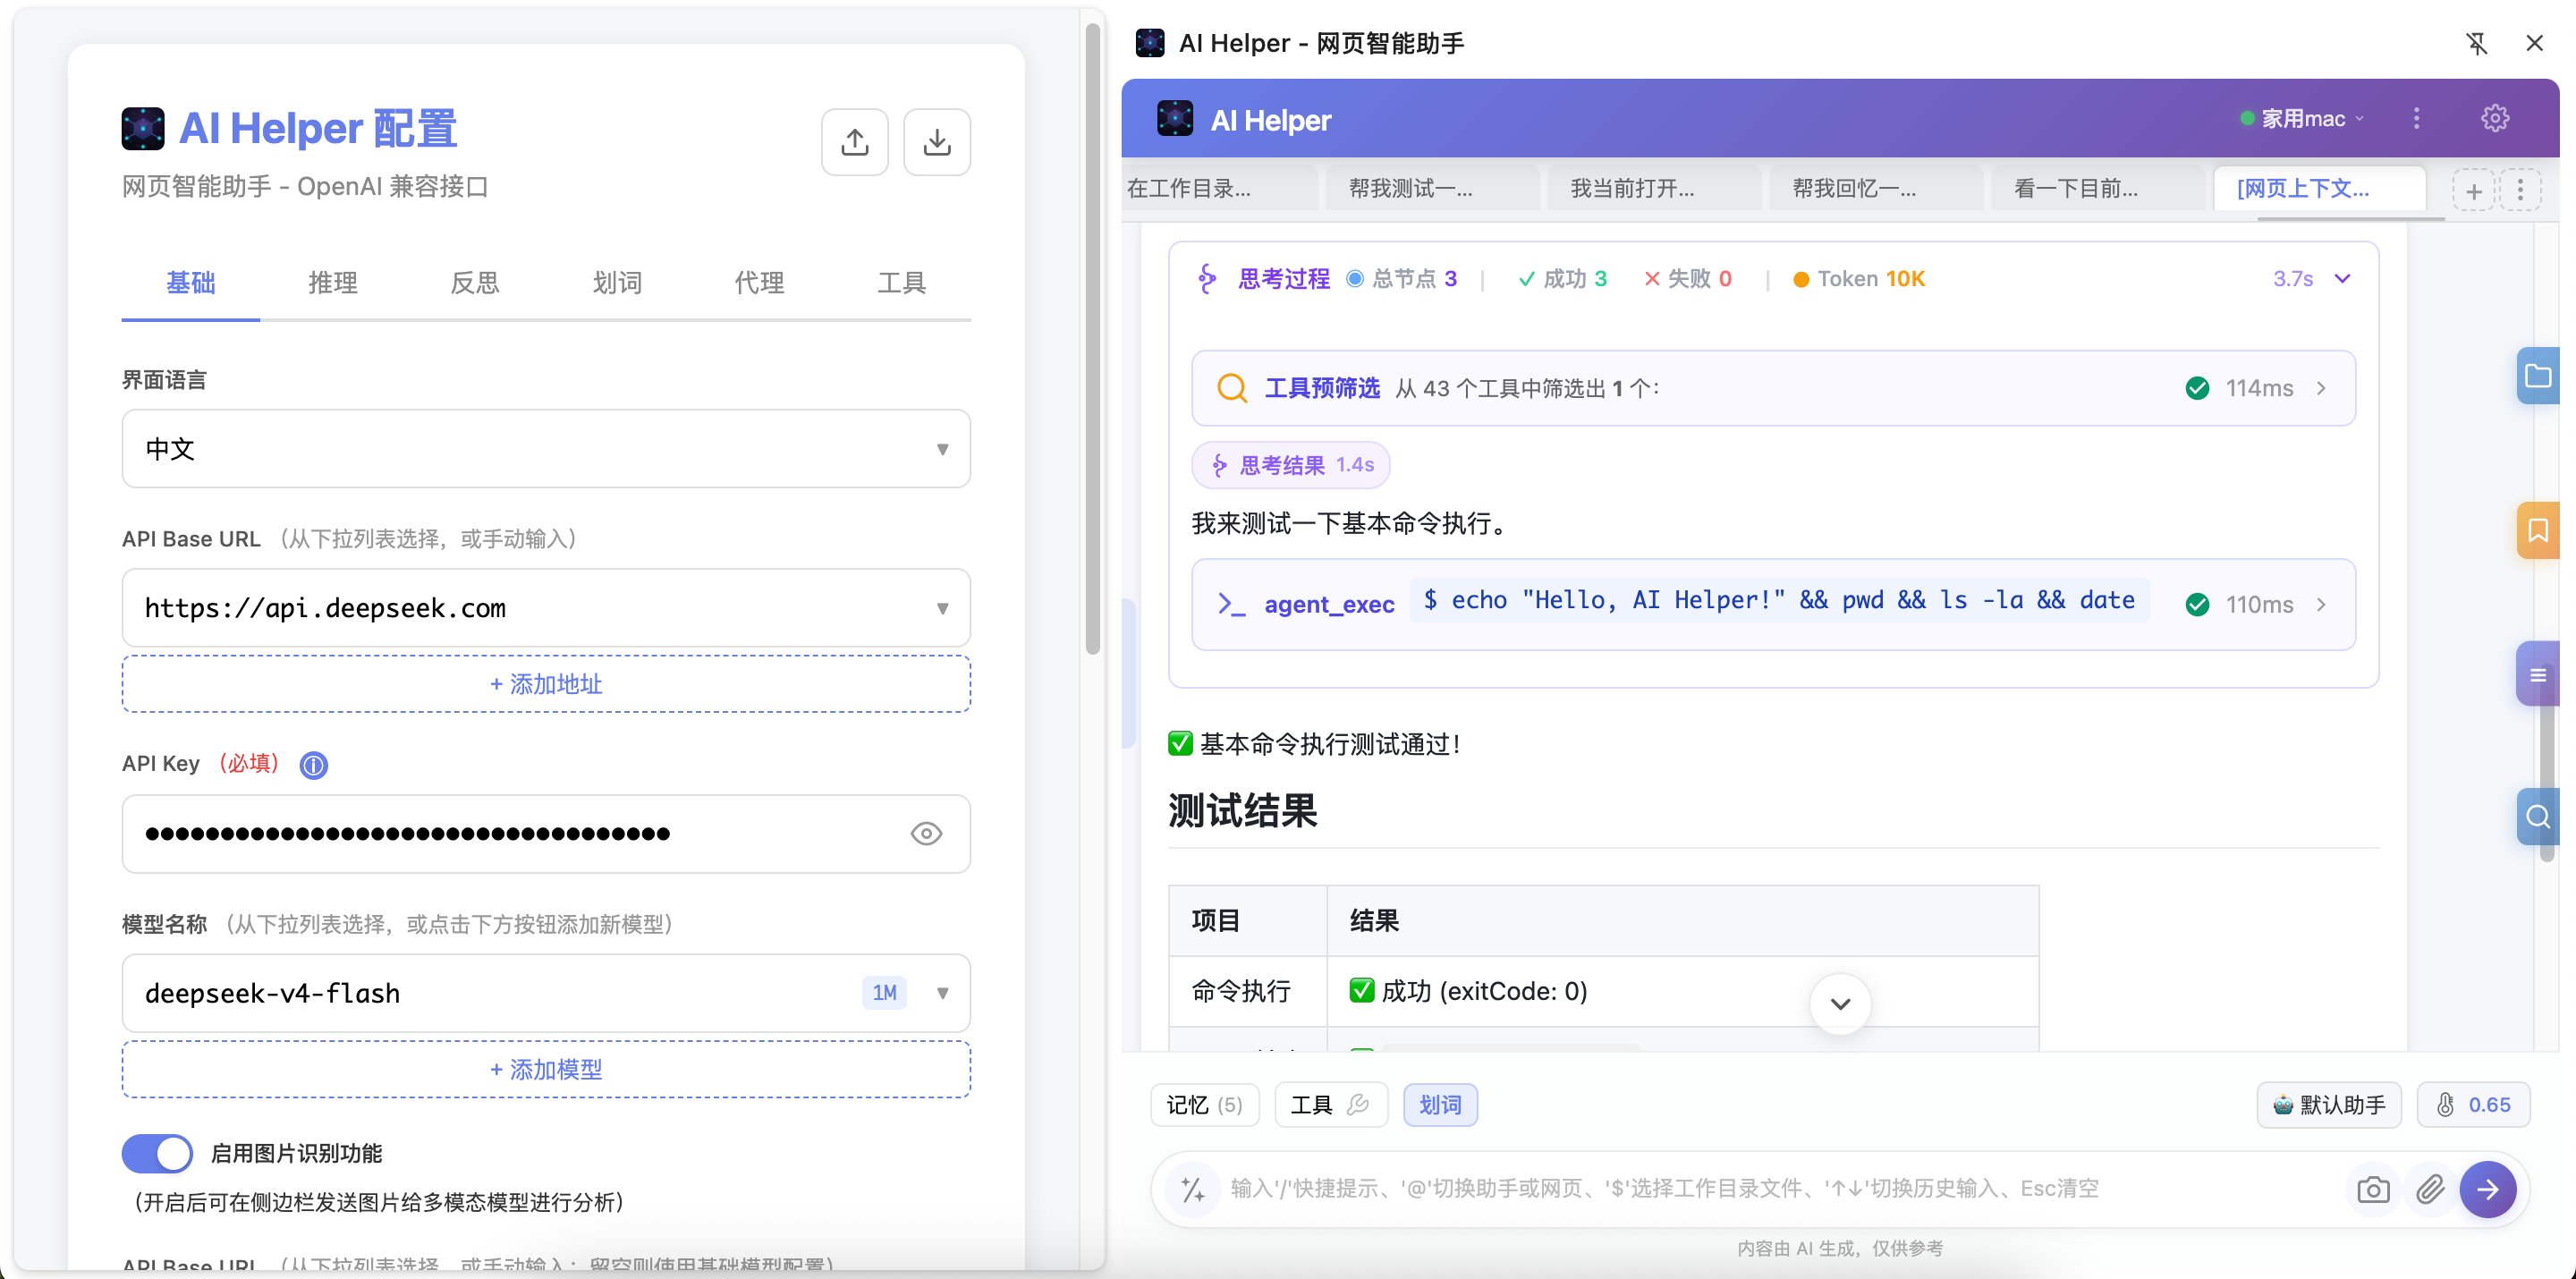
Task: Focus the API Key password field
Action: click(x=546, y=834)
